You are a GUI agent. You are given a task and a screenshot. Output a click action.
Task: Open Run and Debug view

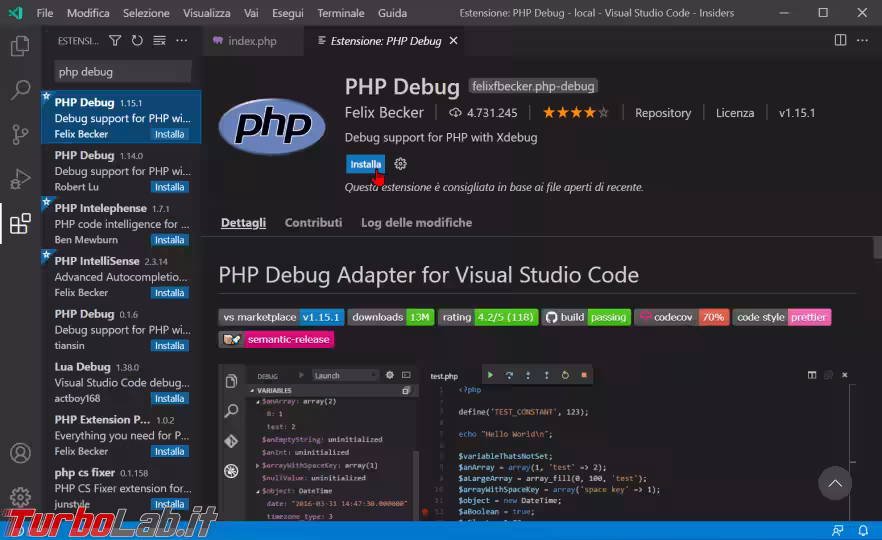click(x=20, y=178)
